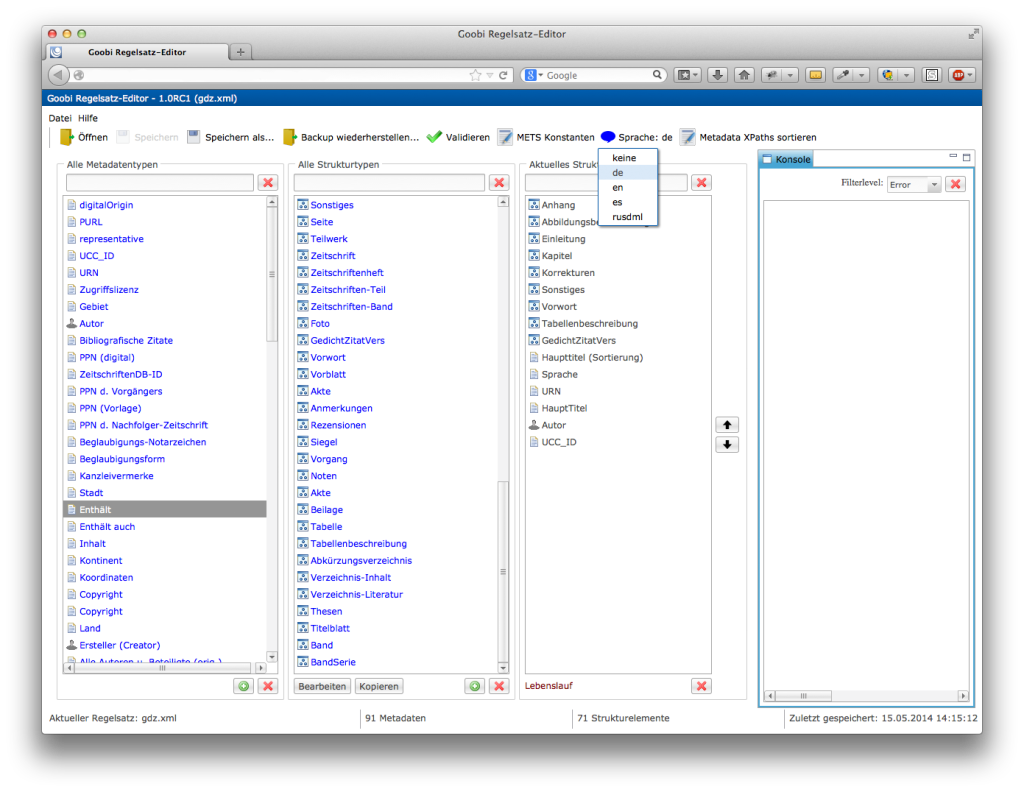Click the Validieren green checkmark

(x=434, y=137)
